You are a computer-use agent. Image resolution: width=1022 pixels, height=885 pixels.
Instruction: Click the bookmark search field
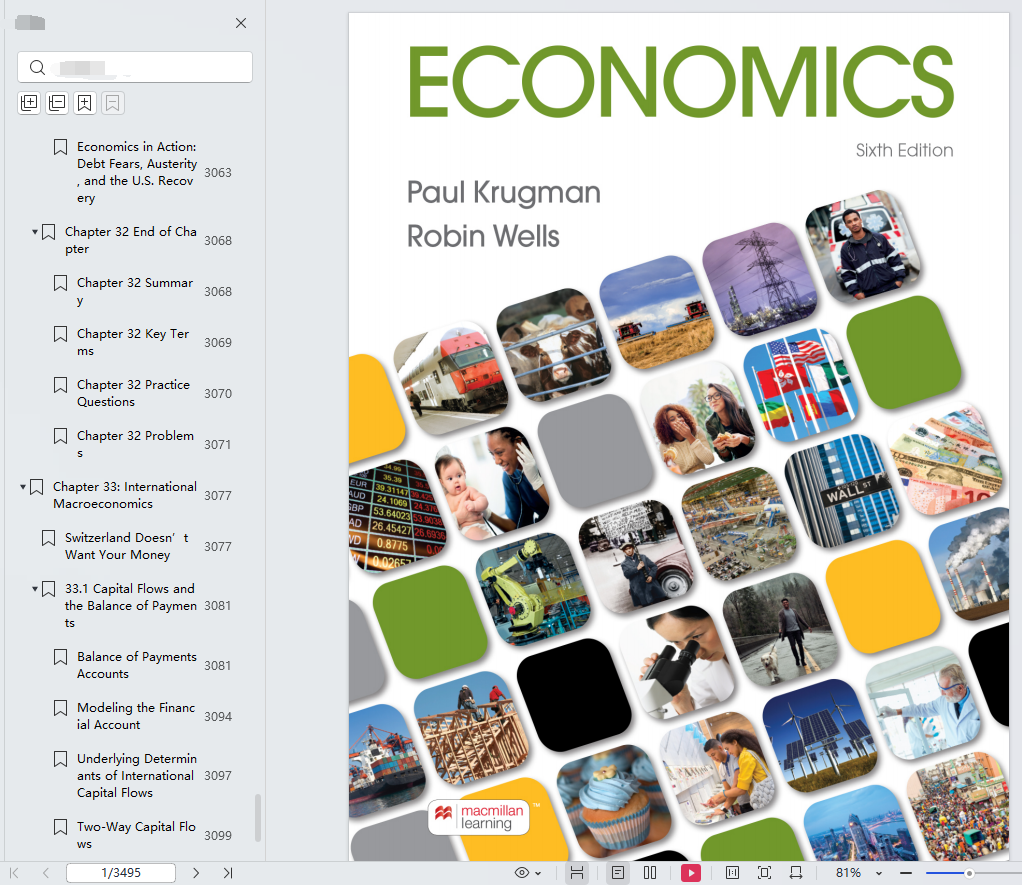click(x=135, y=67)
